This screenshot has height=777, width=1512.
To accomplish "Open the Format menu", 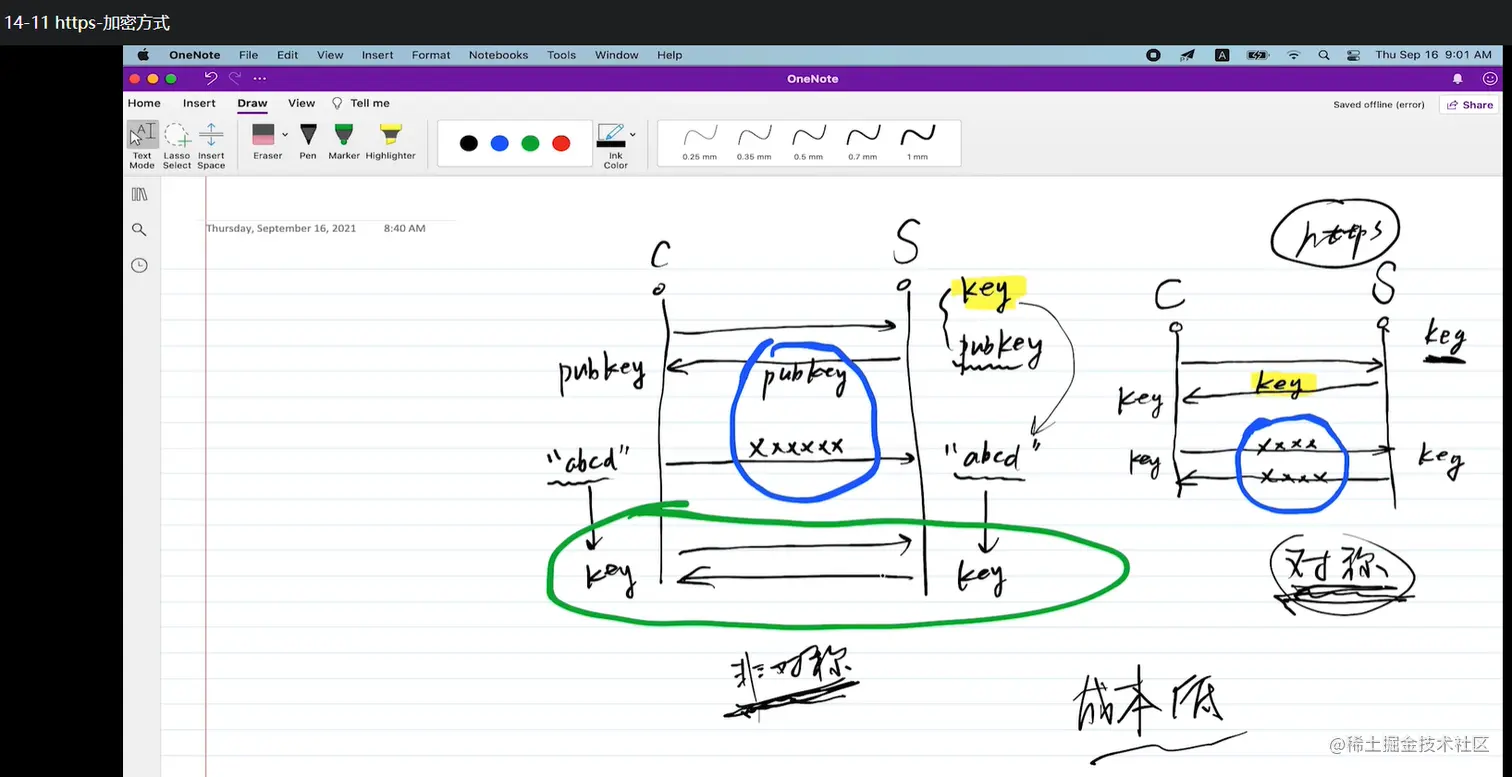I will pos(431,55).
